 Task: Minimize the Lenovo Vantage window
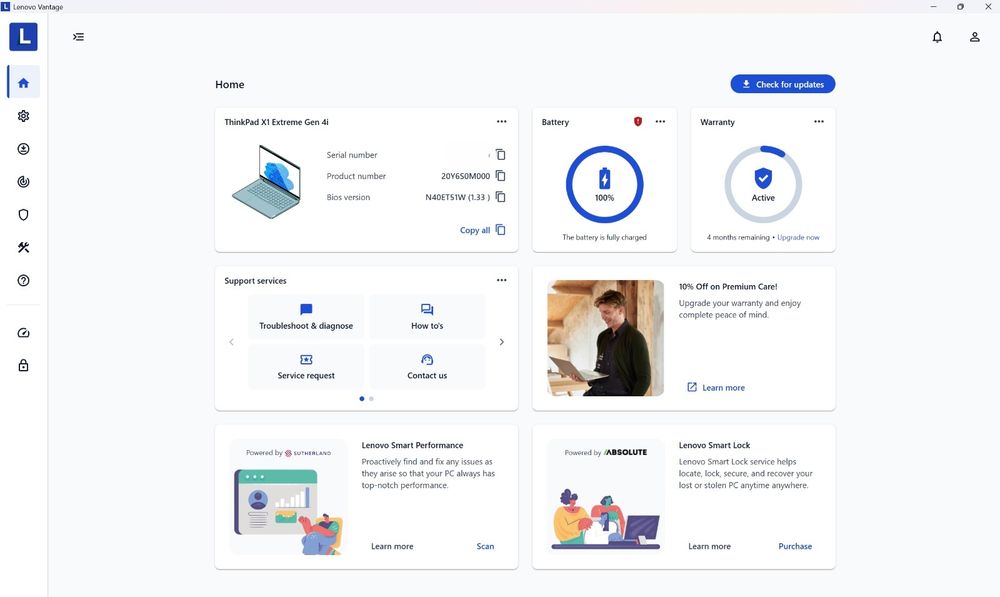click(934, 6)
